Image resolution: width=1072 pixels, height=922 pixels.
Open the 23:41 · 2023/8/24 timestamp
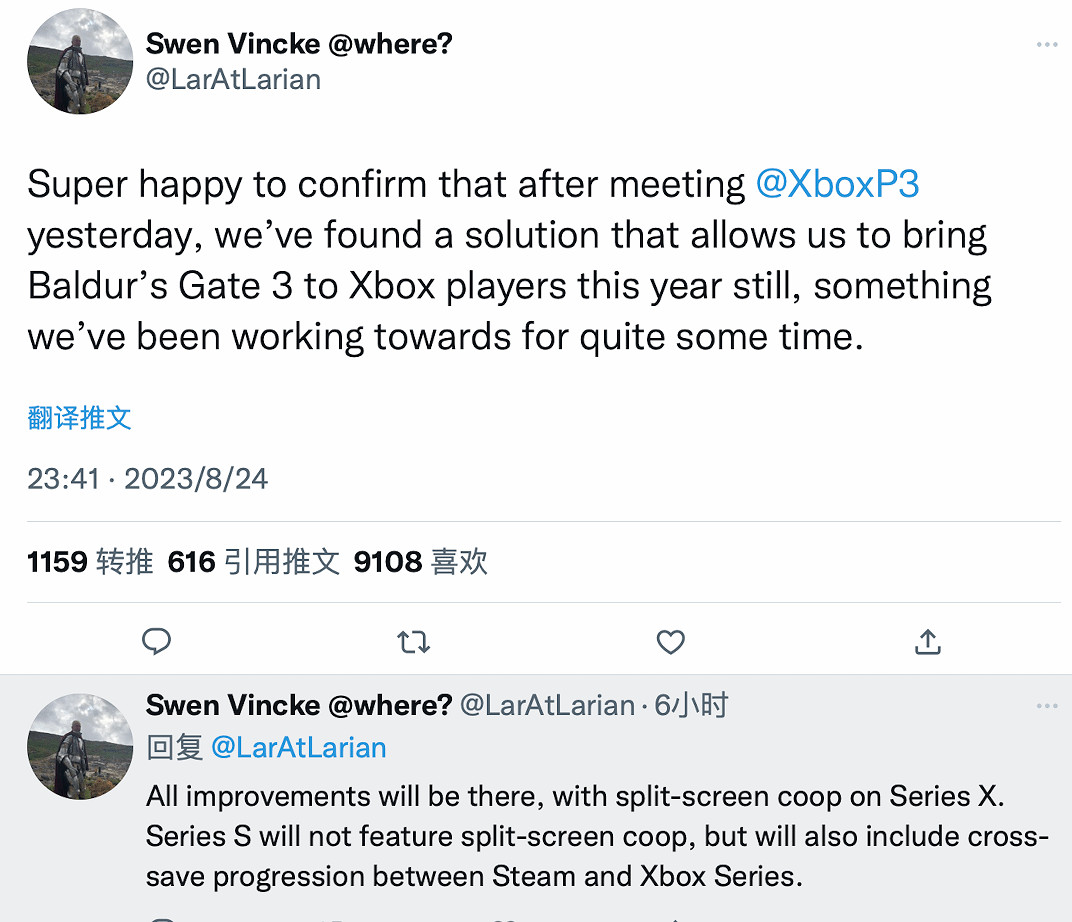pyautogui.click(x=148, y=479)
